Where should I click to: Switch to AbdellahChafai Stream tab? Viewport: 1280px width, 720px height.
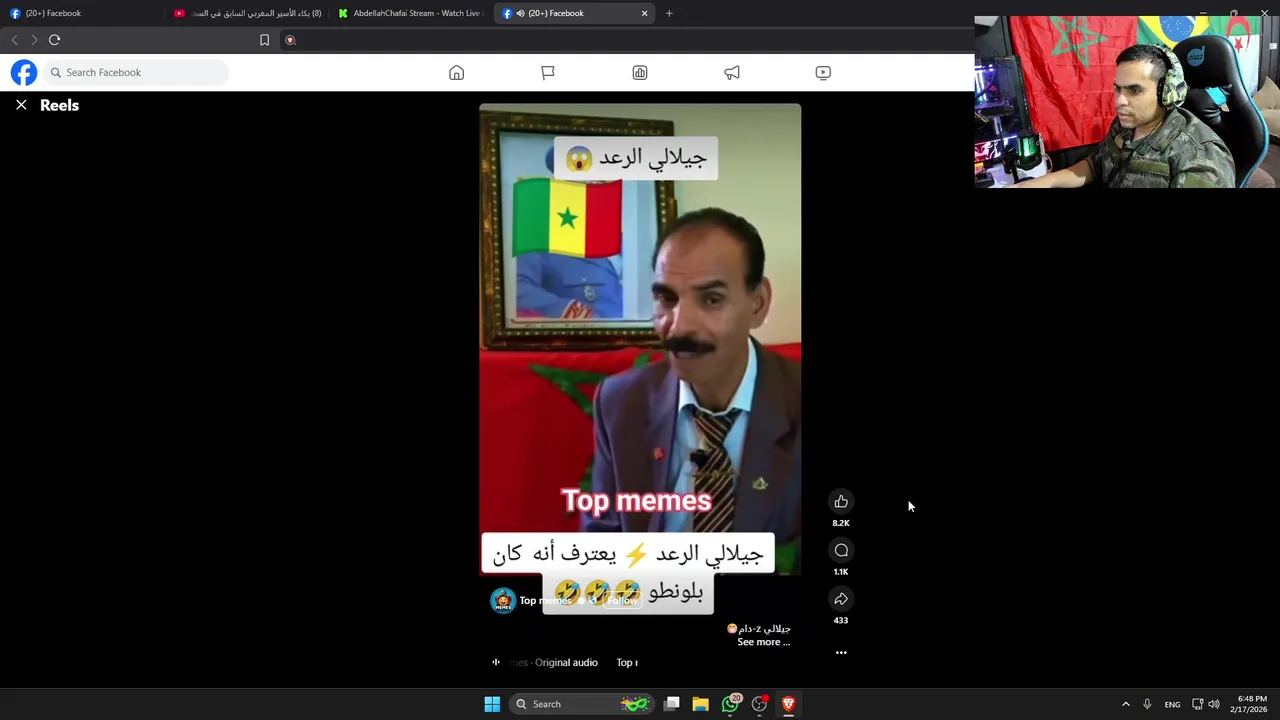tap(410, 13)
